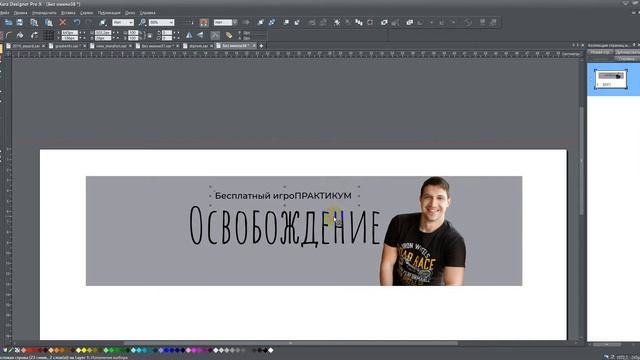The width and height of the screenshot is (640, 360).
Task: Select the 'Бесплатный игроПРАКТИКУМ' text line
Action: click(283, 196)
